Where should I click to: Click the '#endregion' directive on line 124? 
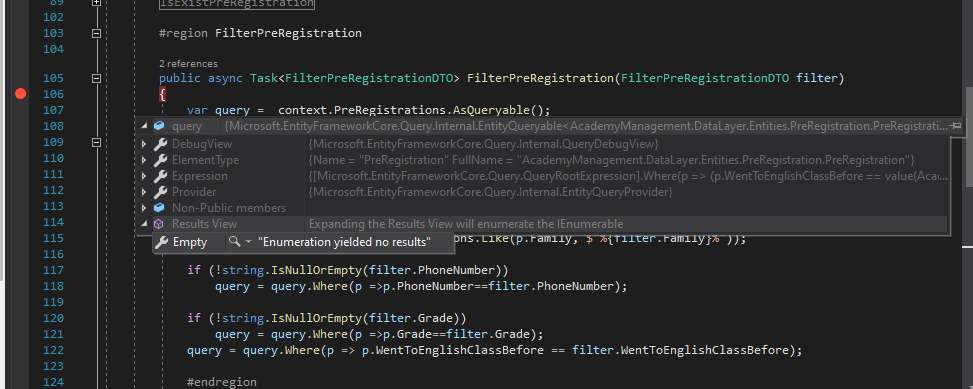coord(222,382)
